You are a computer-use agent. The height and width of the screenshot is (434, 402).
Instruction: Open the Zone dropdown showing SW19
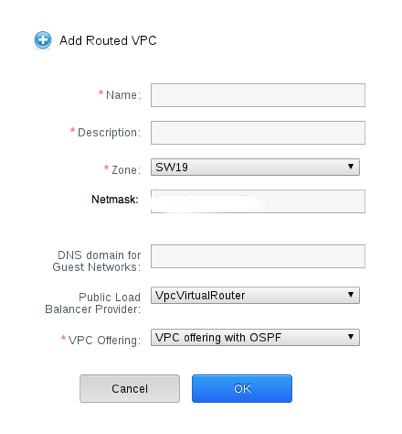click(255, 167)
